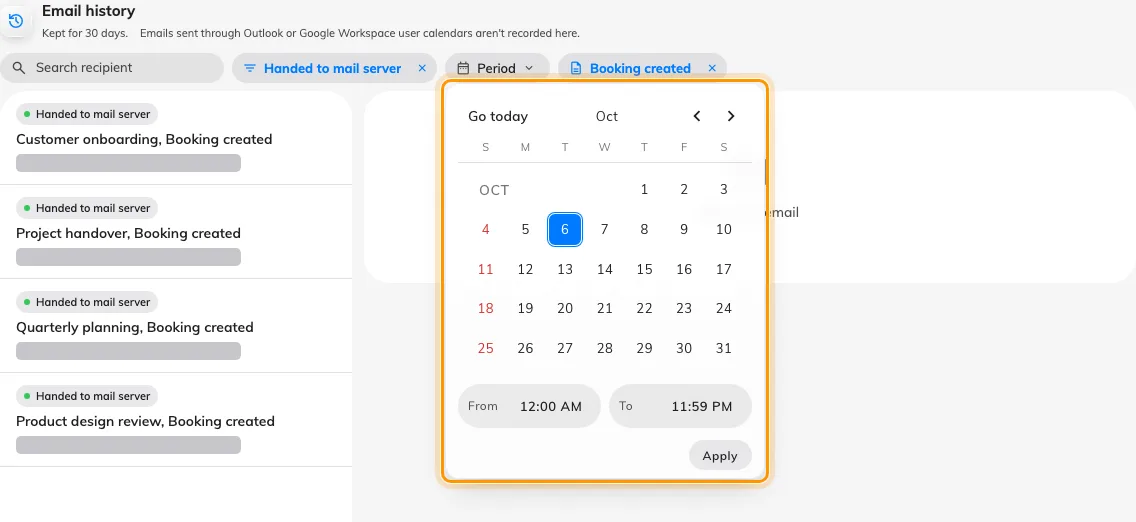Select October 7 in calendar
Viewport: 1136px width, 522px height.
(605, 230)
